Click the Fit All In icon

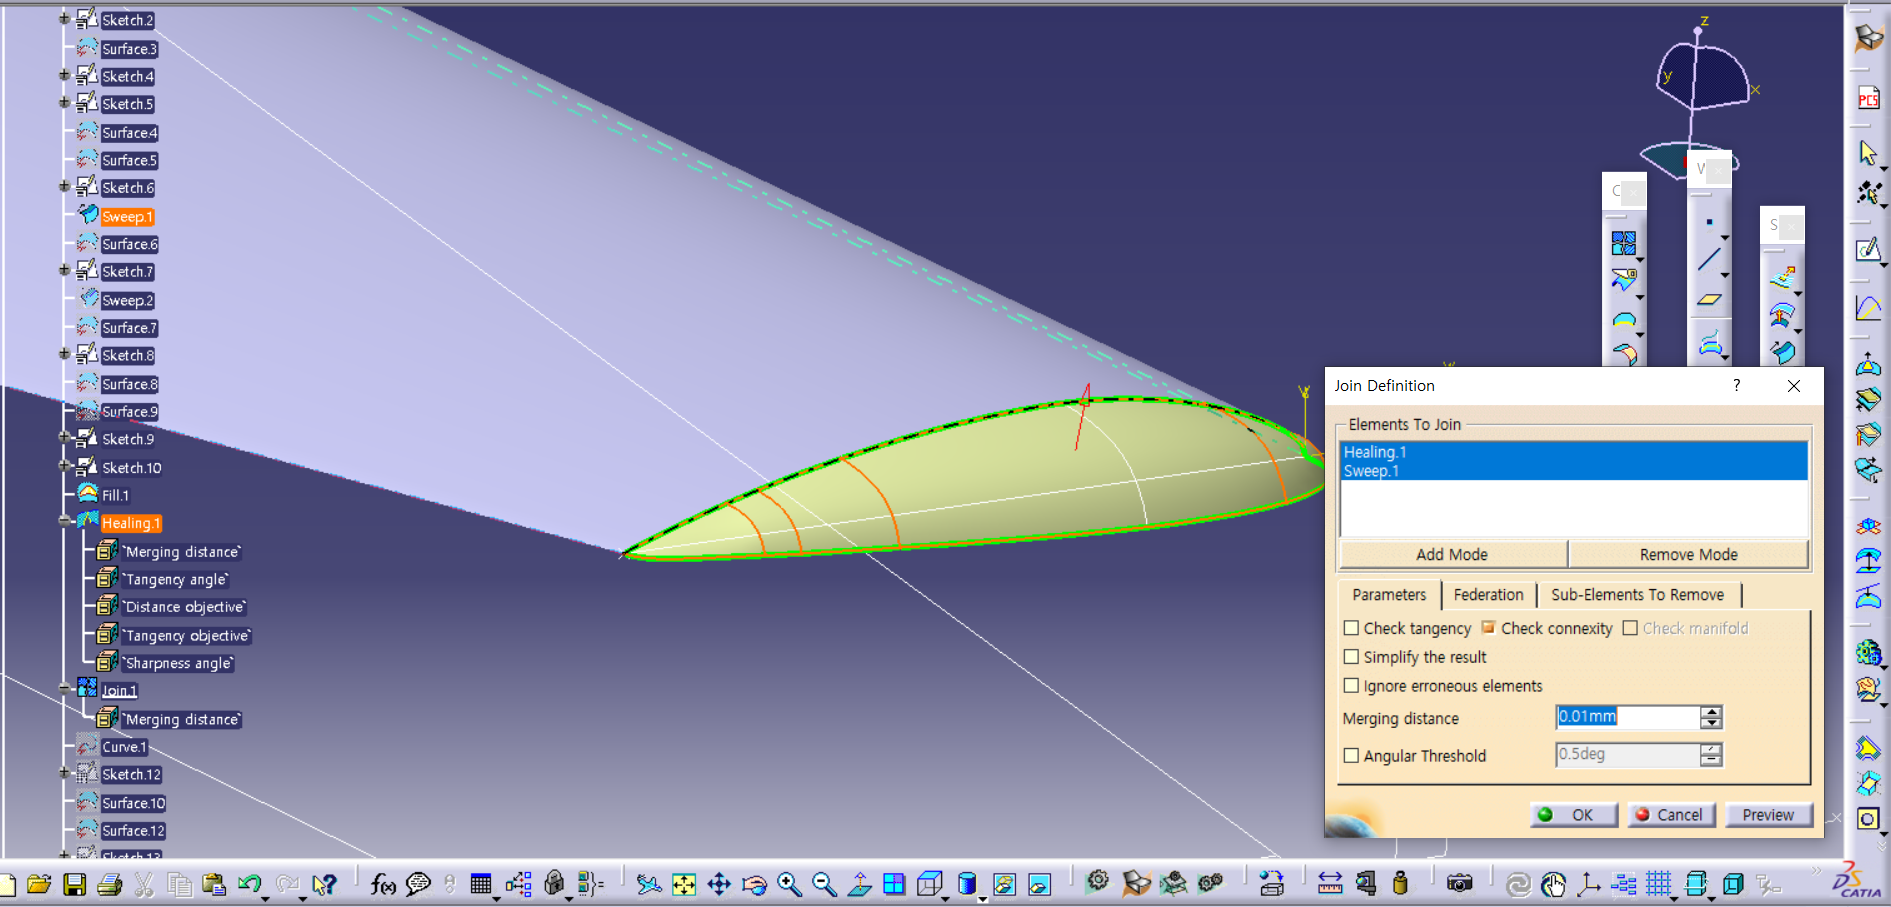pos(684,884)
